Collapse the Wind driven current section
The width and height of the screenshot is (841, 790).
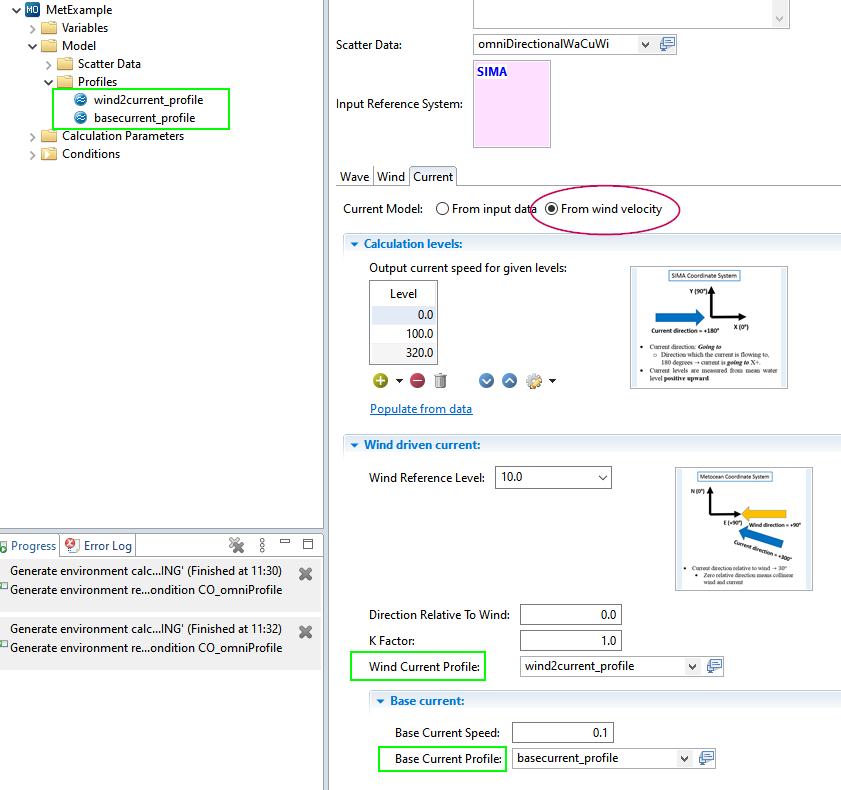(x=353, y=445)
